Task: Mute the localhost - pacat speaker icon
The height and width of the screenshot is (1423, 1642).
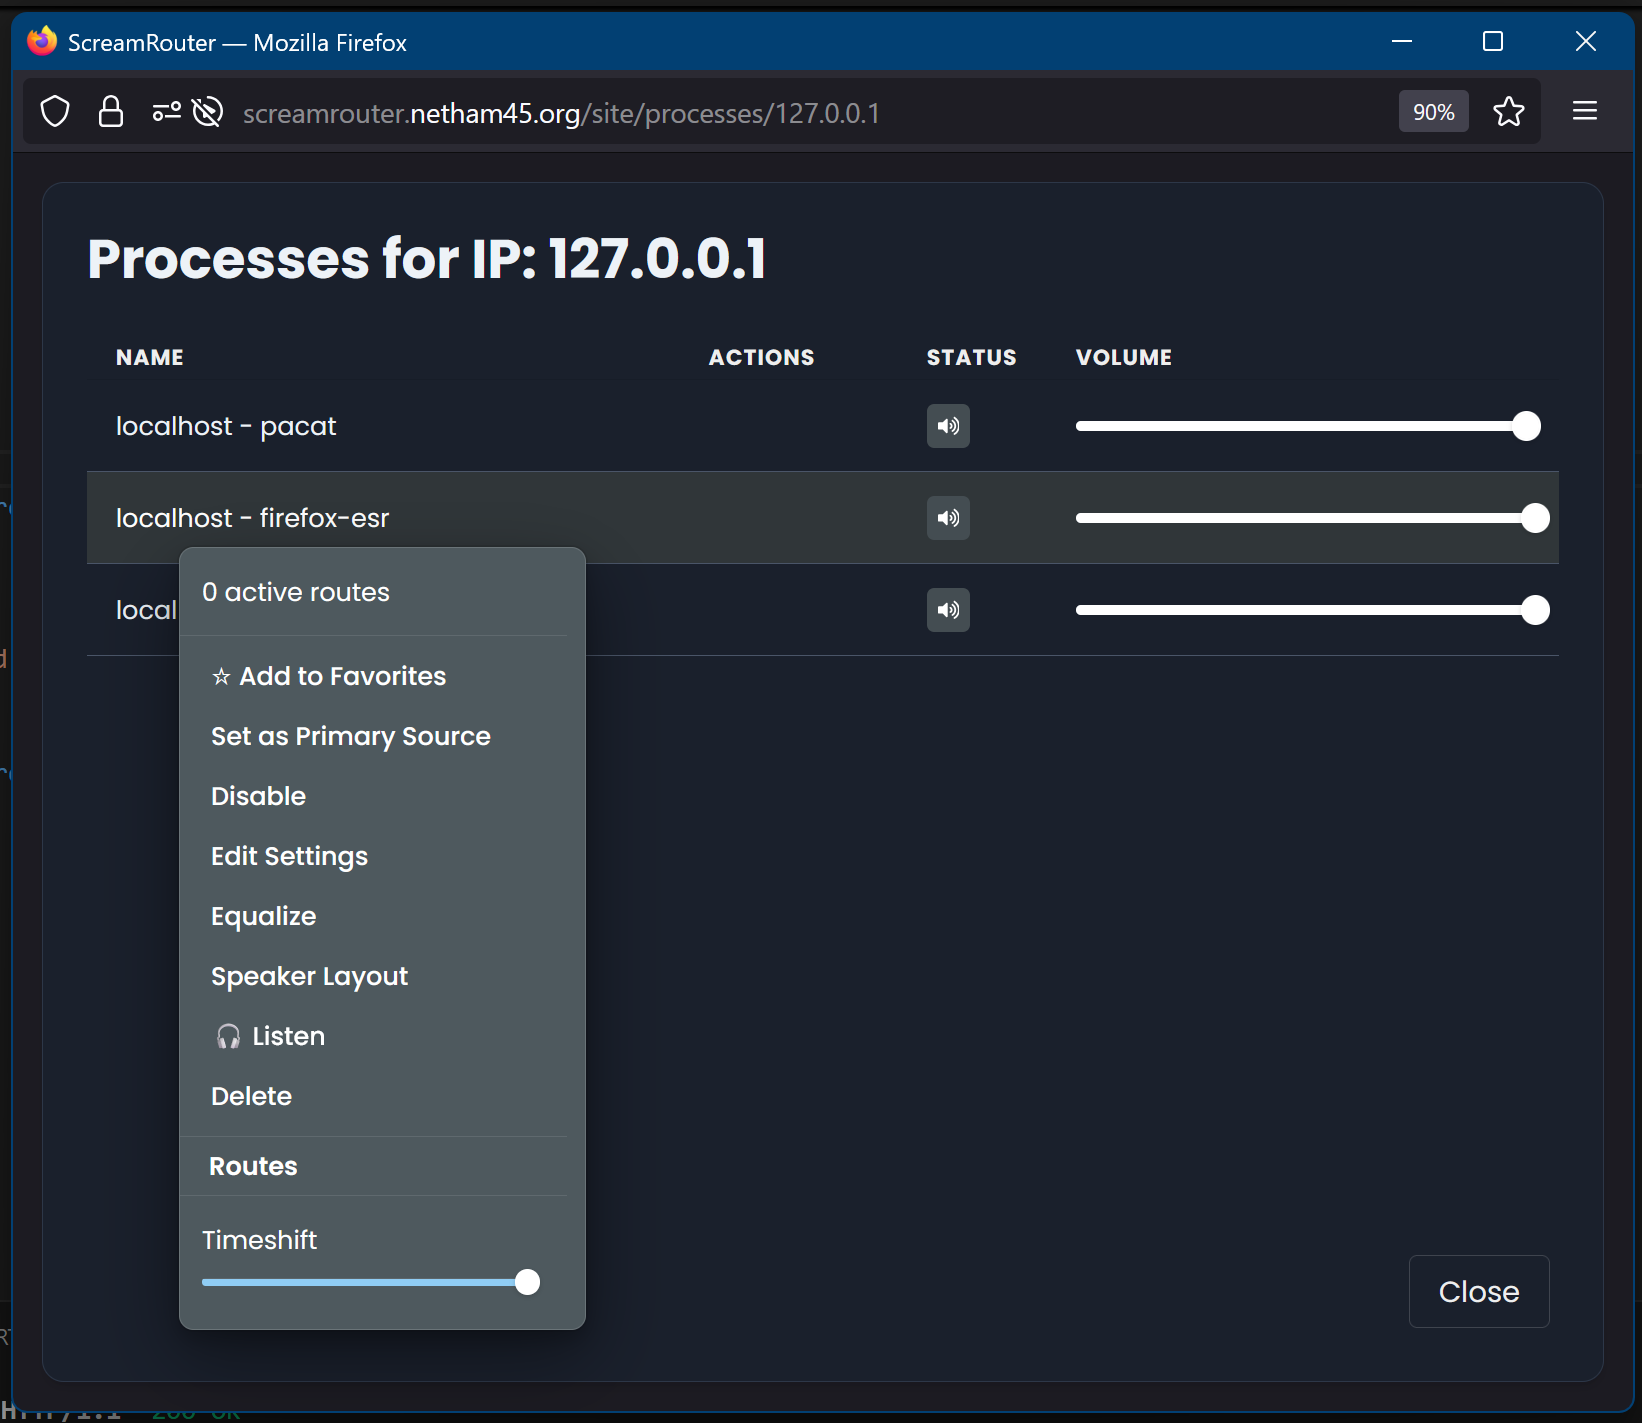Action: pyautogui.click(x=947, y=426)
